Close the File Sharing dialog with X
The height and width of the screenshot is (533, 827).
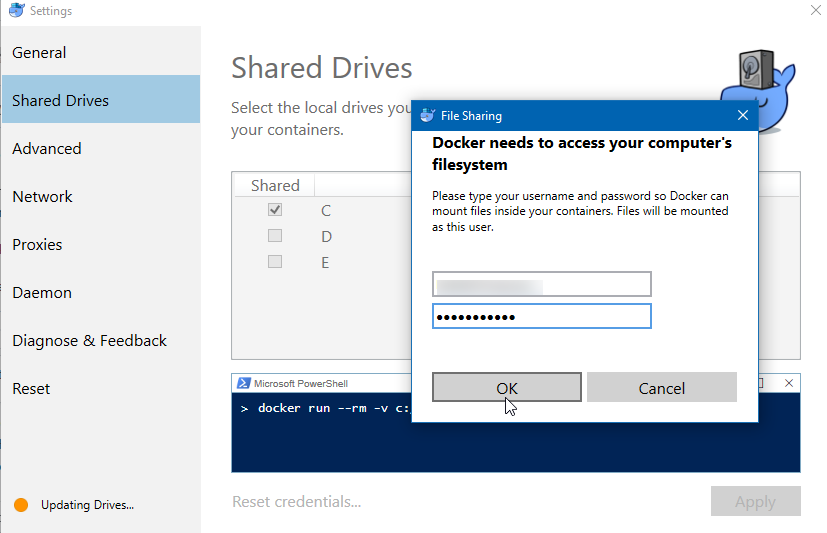click(x=743, y=115)
